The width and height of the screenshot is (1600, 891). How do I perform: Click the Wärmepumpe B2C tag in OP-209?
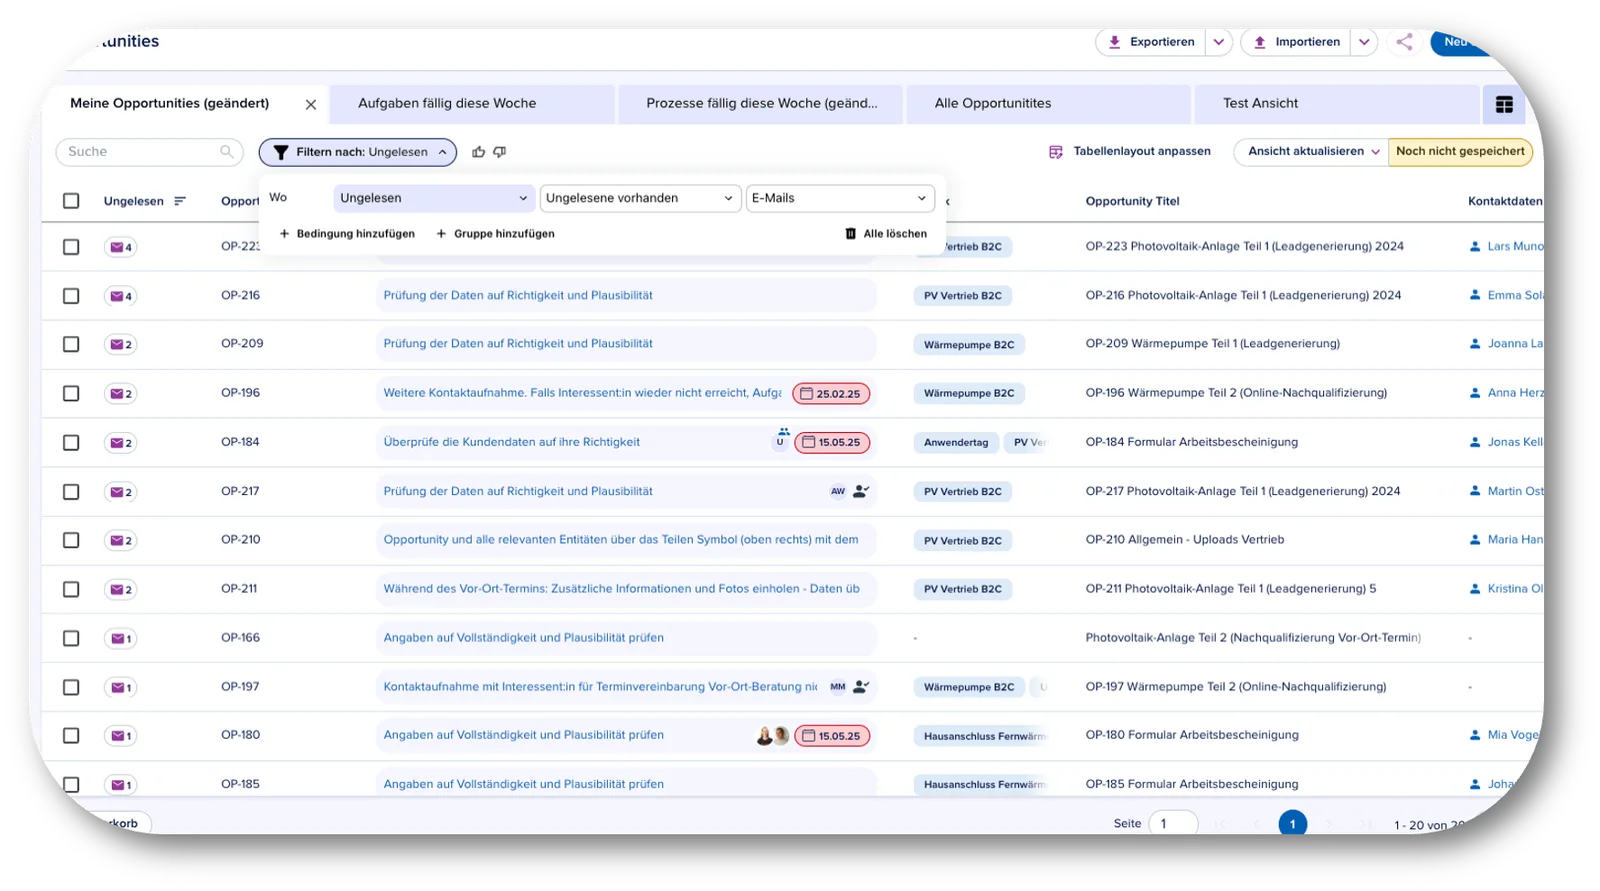(x=968, y=345)
